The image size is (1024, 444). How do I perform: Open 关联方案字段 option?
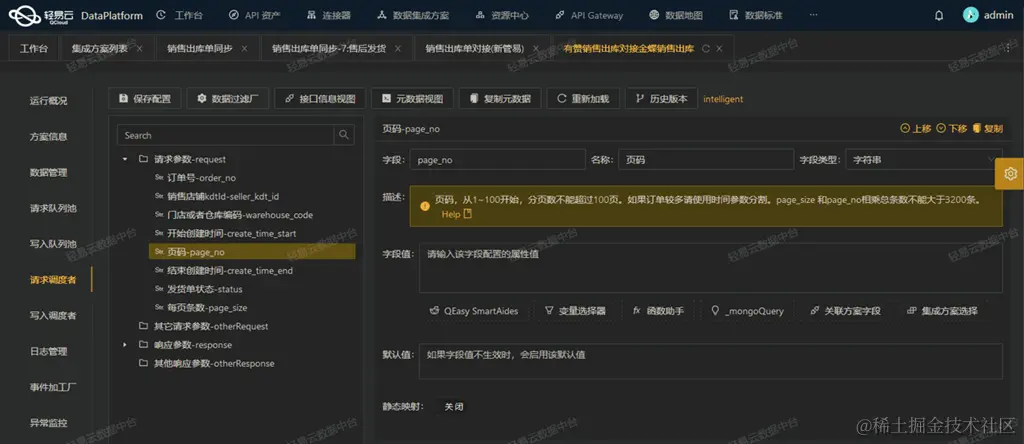pos(845,311)
